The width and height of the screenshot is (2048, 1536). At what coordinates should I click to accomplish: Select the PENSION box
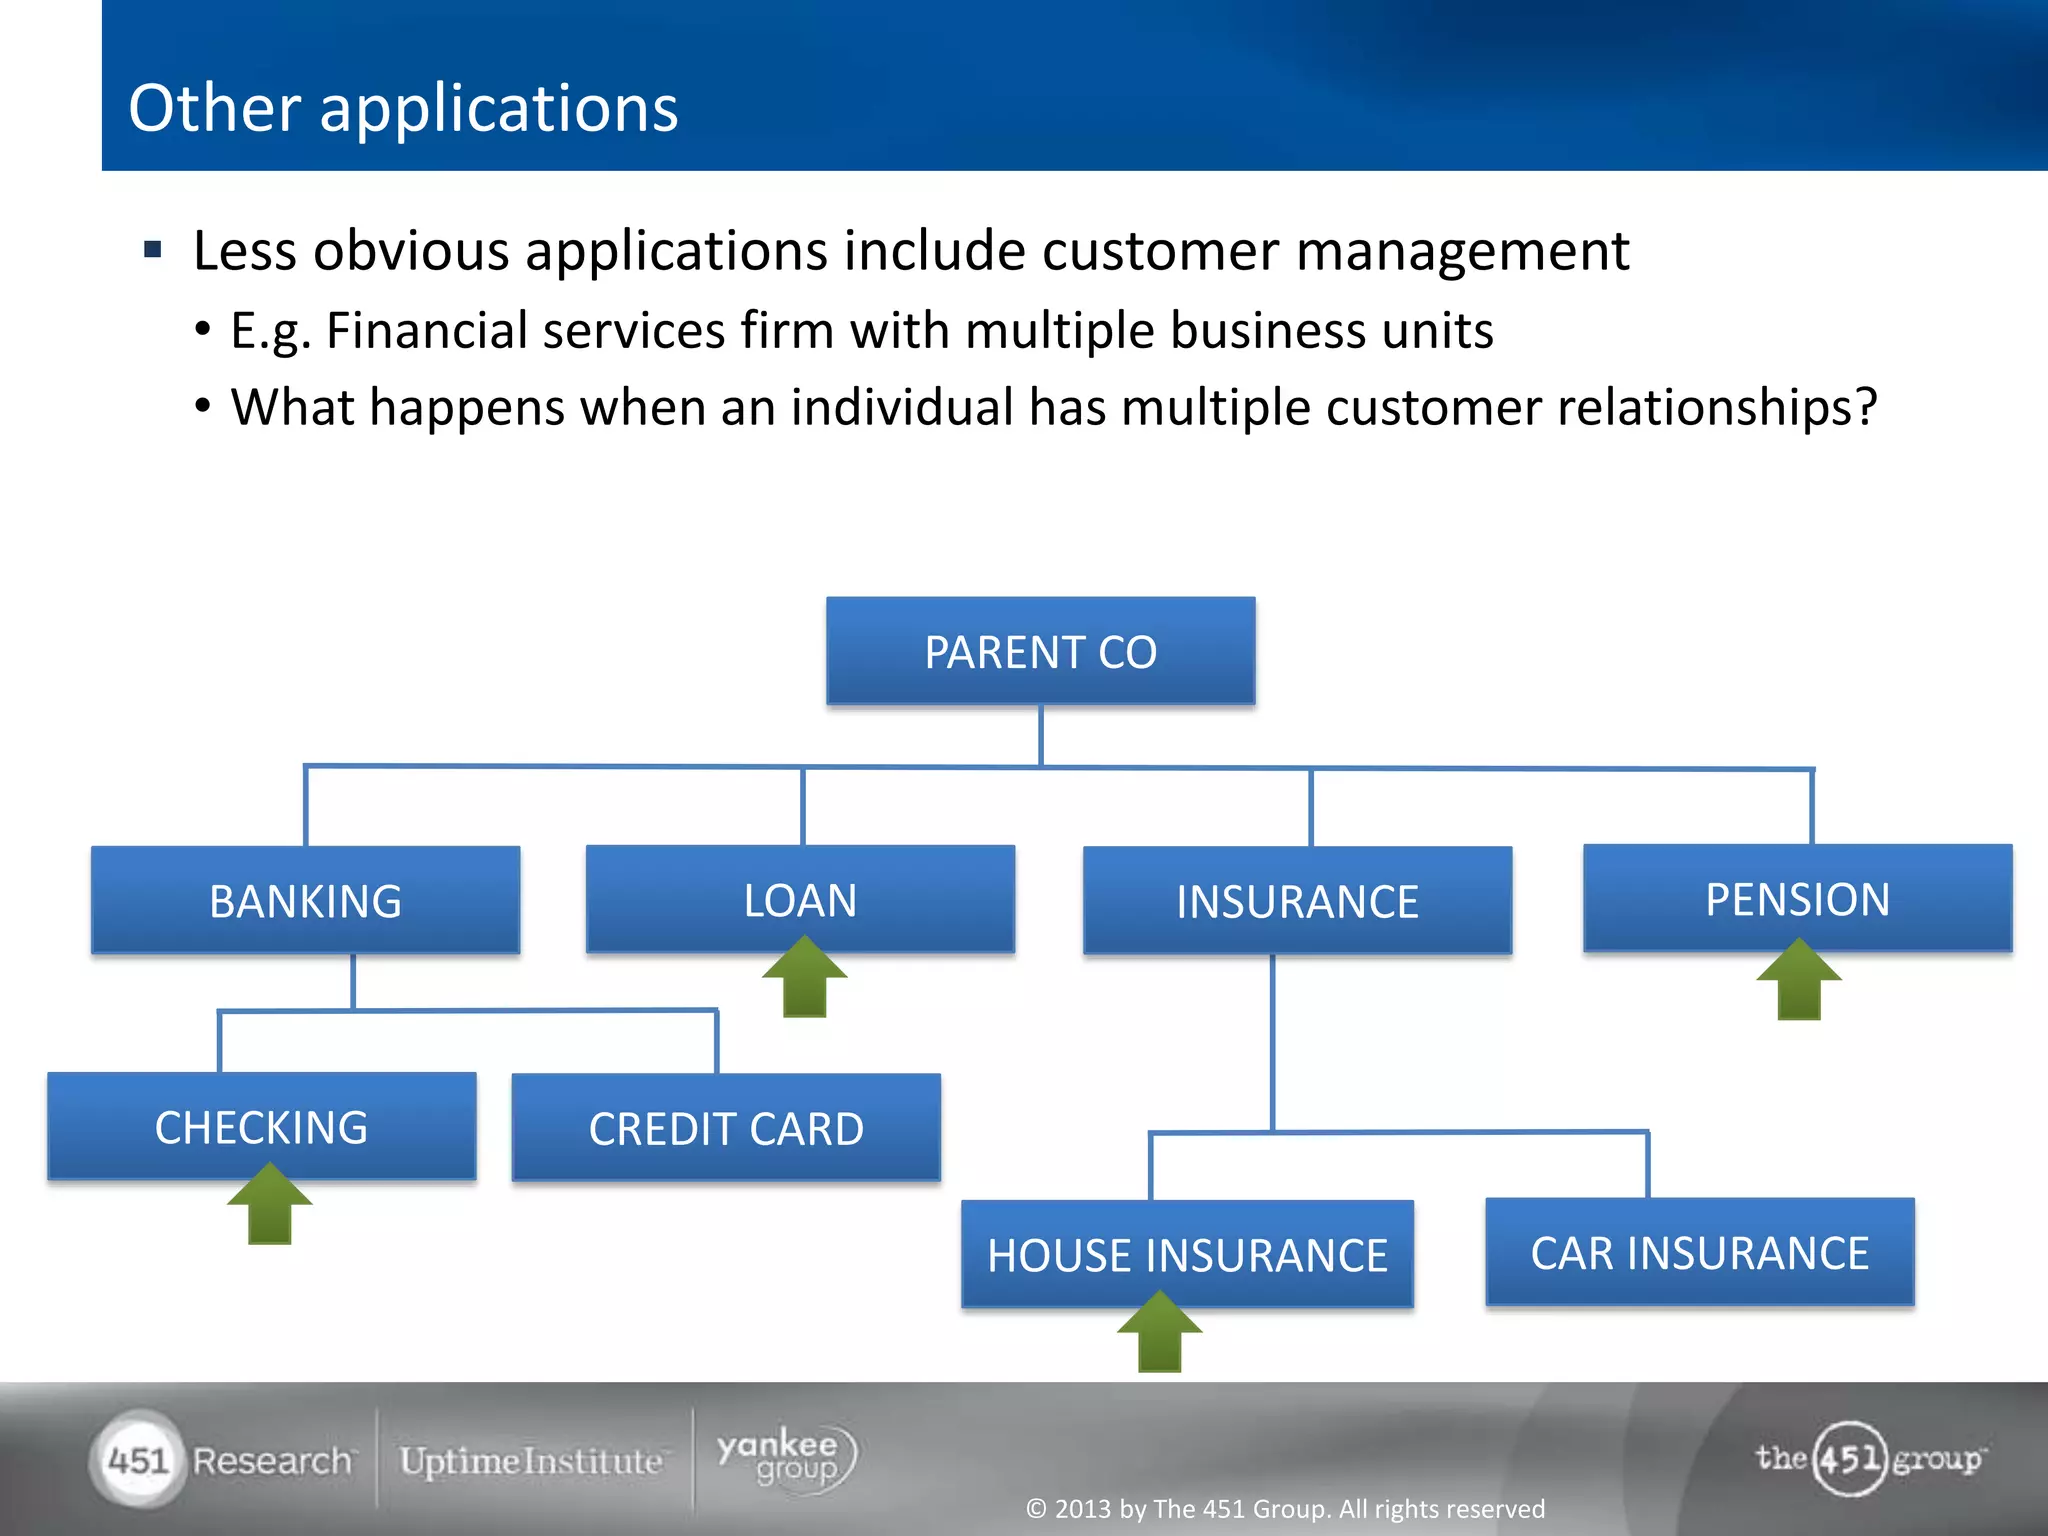point(1797,896)
